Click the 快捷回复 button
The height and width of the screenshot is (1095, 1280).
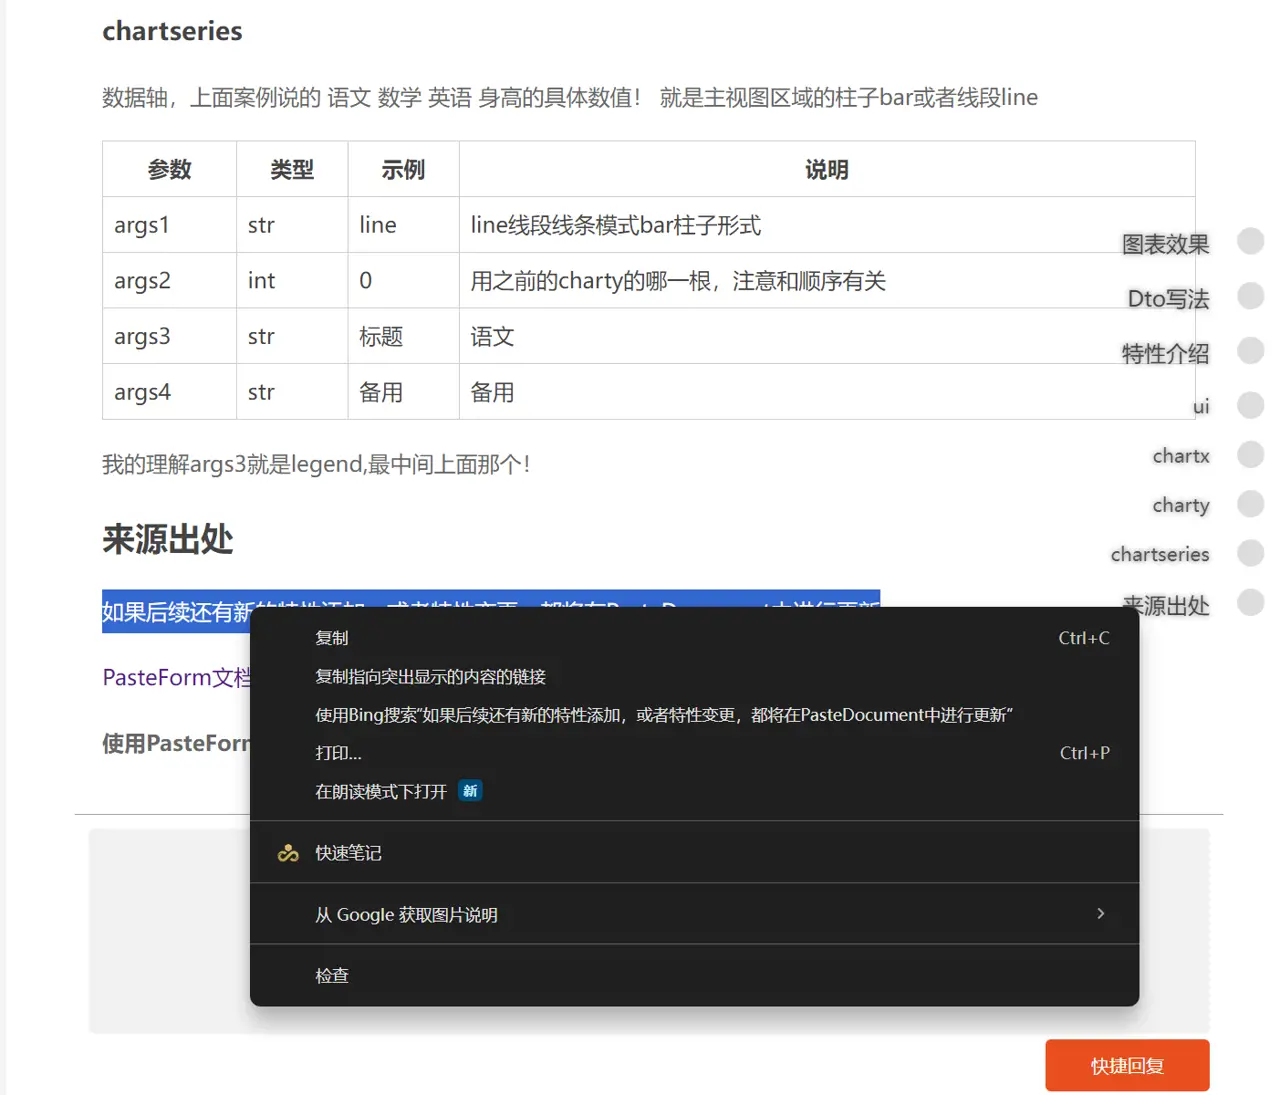[x=1127, y=1066]
